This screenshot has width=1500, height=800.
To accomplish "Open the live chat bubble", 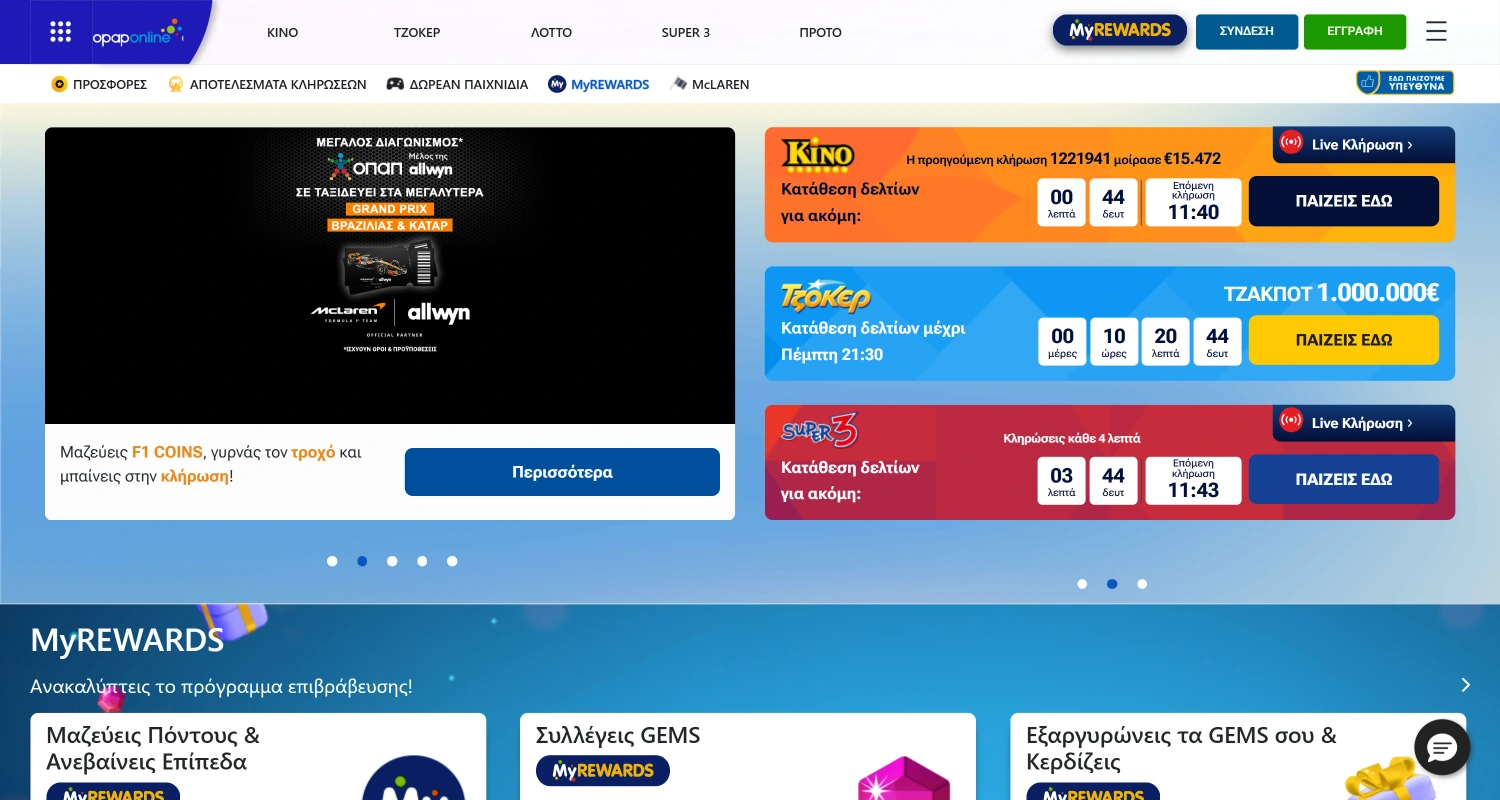I will (x=1442, y=747).
